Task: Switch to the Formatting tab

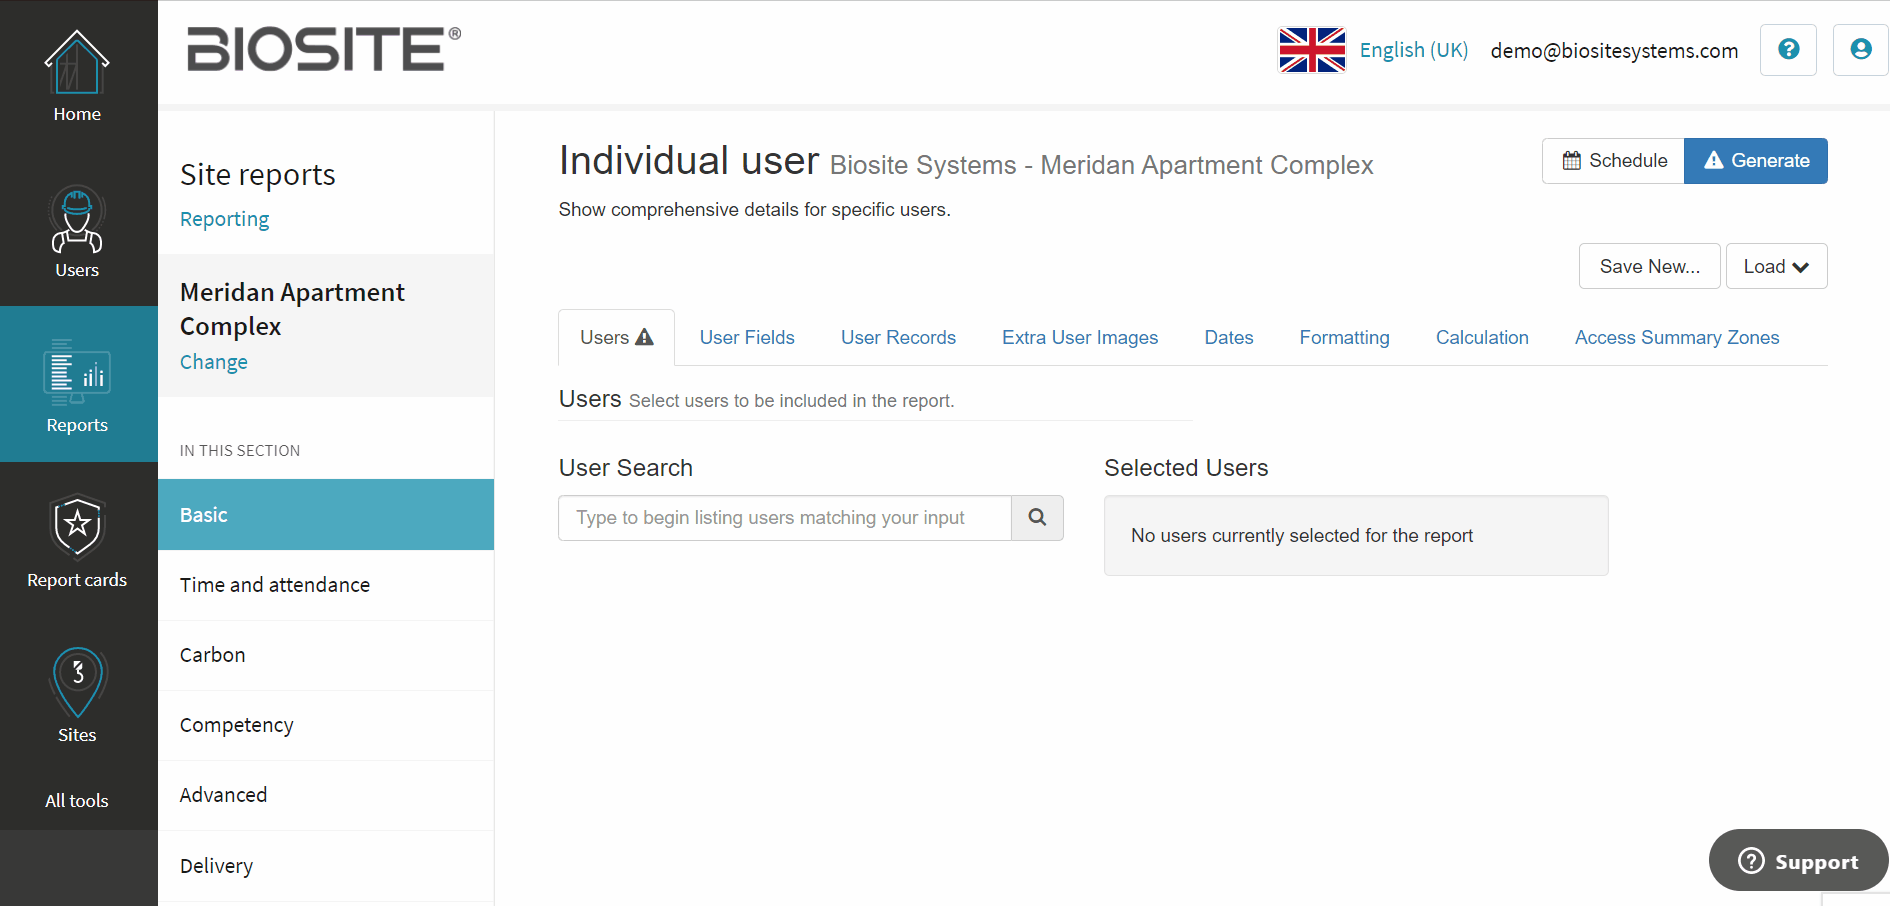Action: pyautogui.click(x=1344, y=338)
